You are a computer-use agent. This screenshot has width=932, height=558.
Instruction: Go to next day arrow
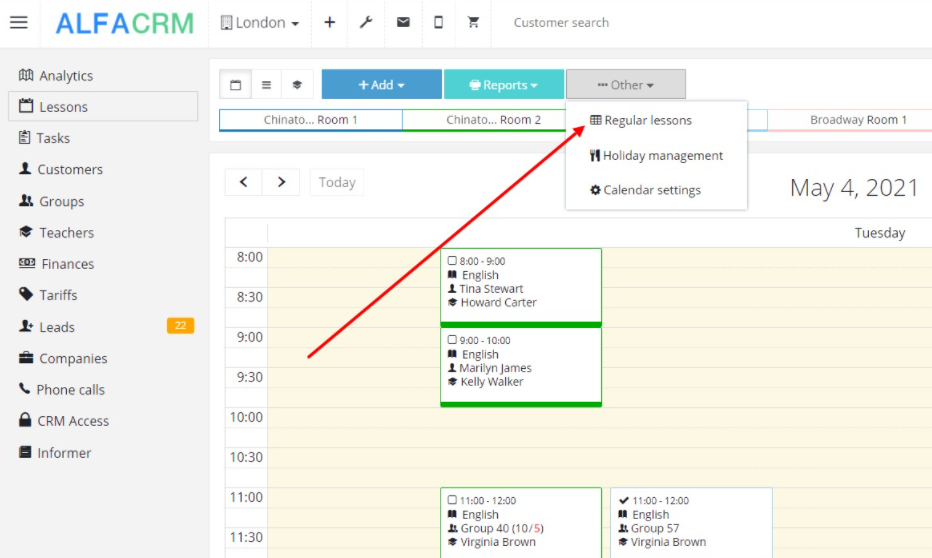pos(281,182)
